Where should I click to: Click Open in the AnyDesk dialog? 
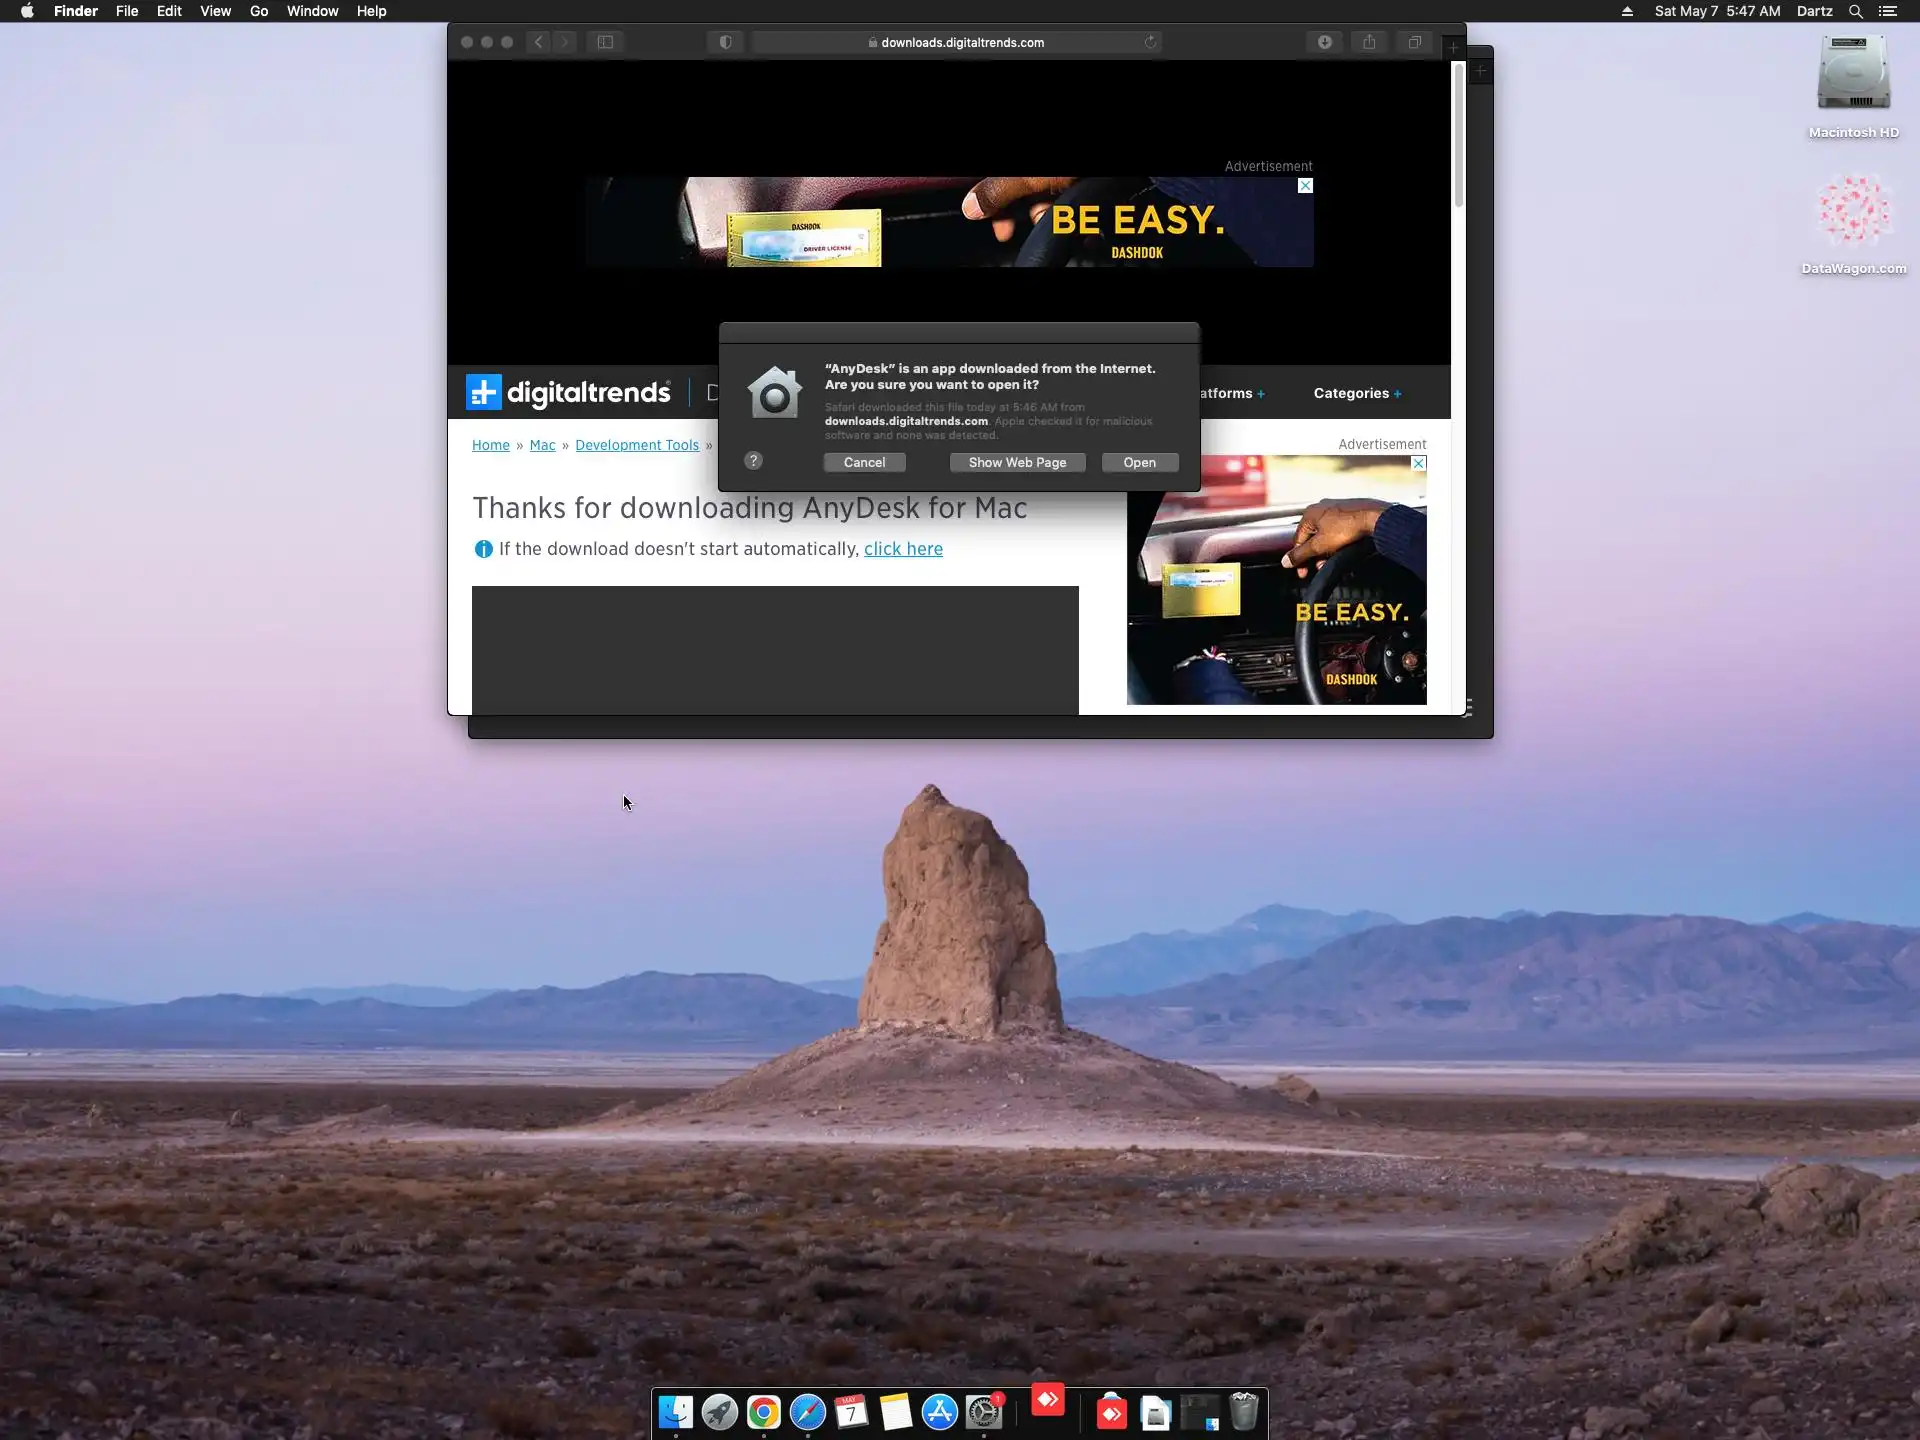(1139, 462)
